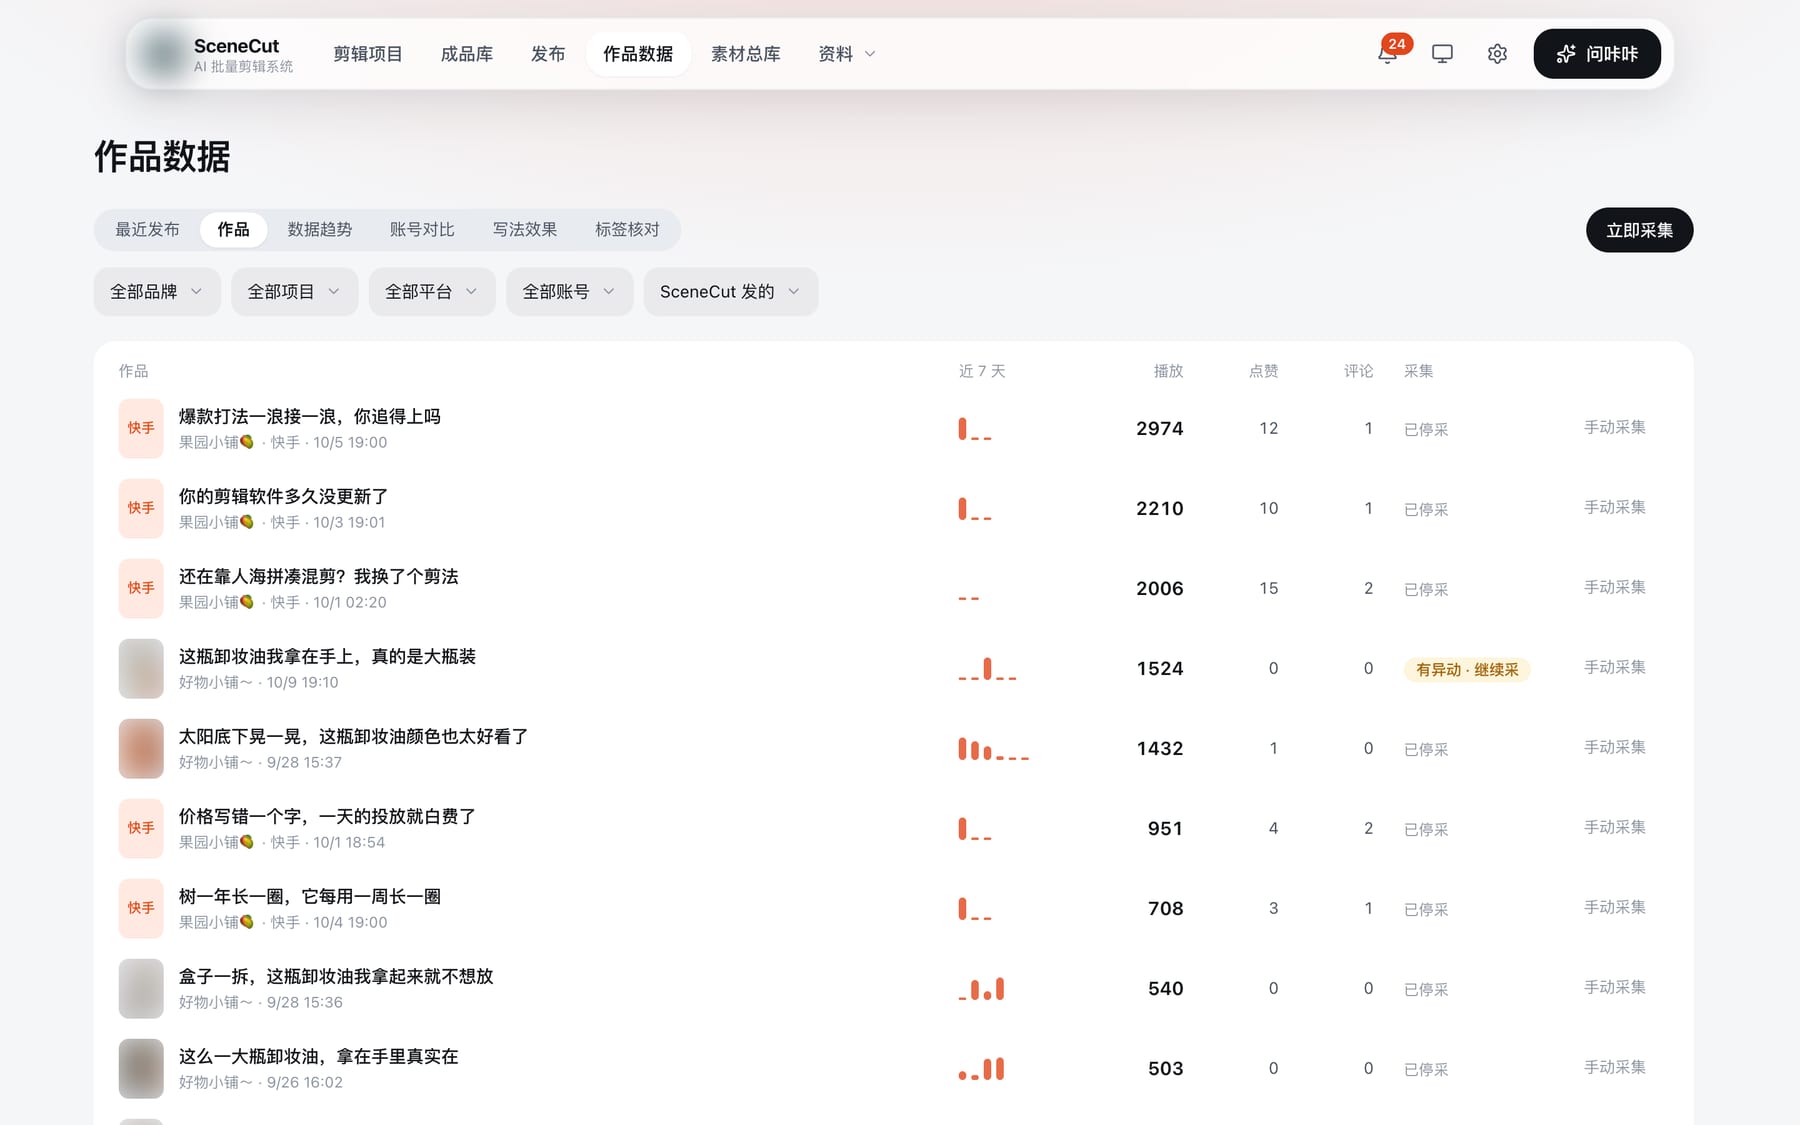This screenshot has width=1800, height=1125.
Task: Click the monitor display icon
Action: 1442,54
